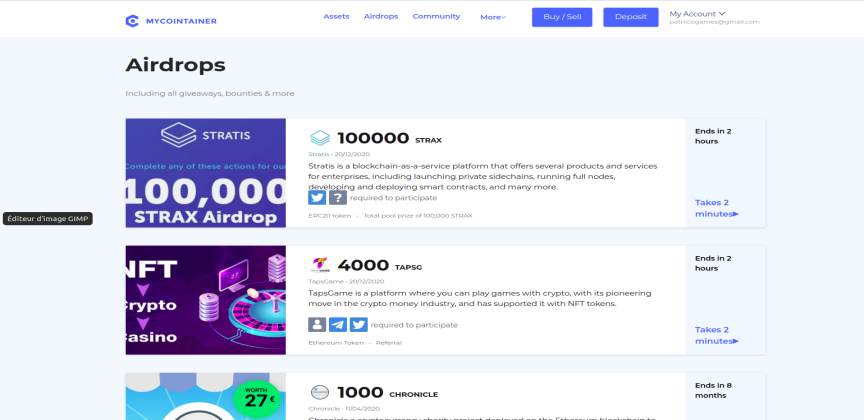Click the Deposit button
The width and height of the screenshot is (864, 420).
point(631,17)
